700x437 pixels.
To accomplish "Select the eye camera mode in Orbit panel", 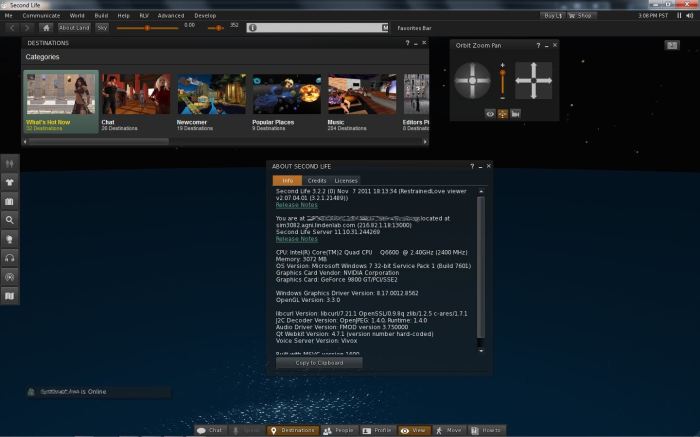I will click(x=490, y=114).
